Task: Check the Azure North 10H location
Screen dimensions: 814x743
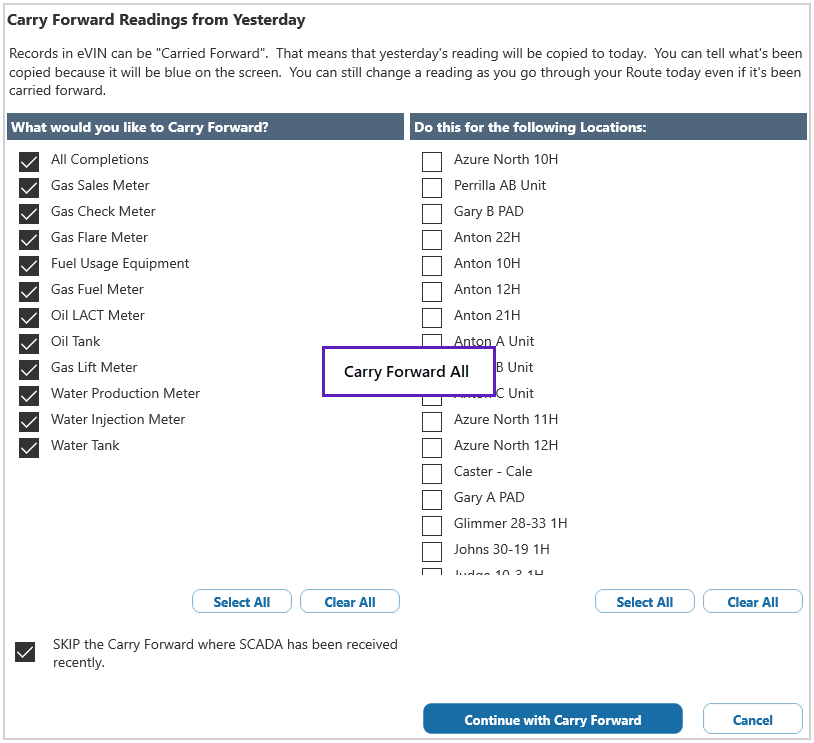Action: (432, 161)
